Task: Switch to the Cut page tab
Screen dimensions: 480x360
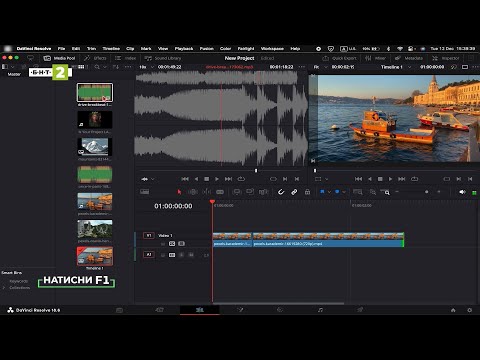Action: (160, 310)
